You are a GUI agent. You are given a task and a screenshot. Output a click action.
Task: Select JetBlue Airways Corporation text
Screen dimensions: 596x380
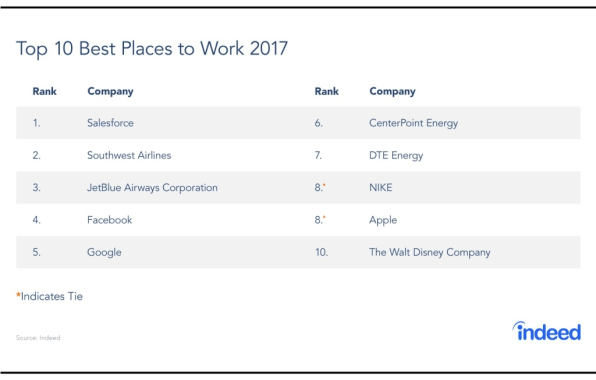coord(152,188)
